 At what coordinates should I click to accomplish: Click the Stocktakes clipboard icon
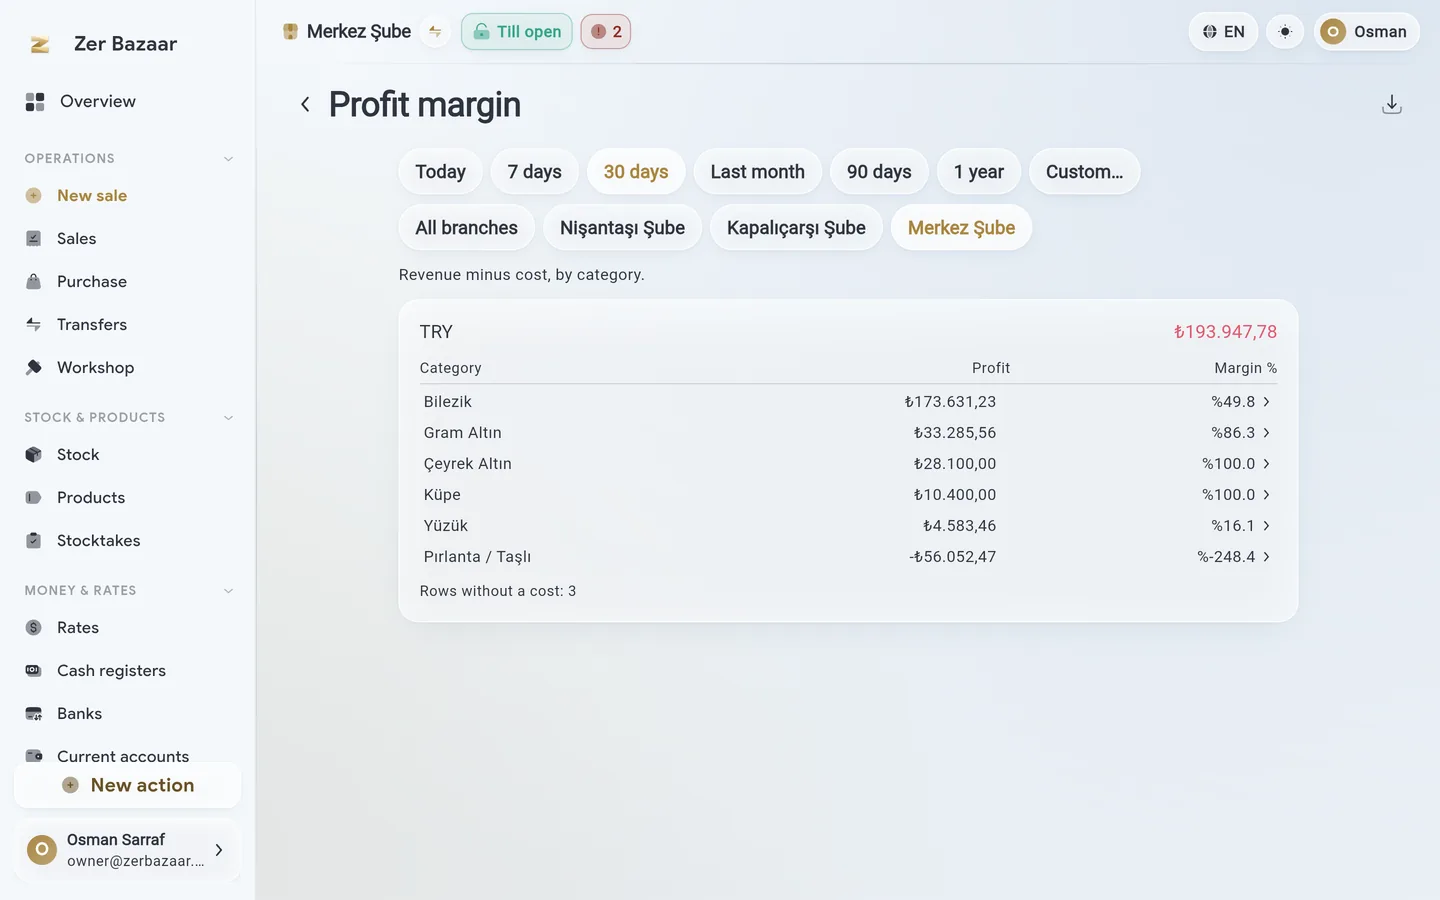[33, 541]
